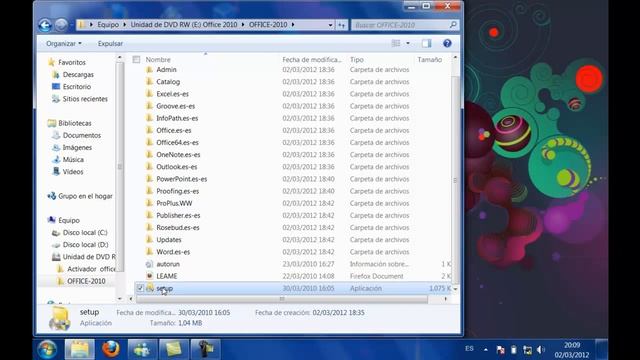Click the large setup icon in details pane

click(x=60, y=318)
